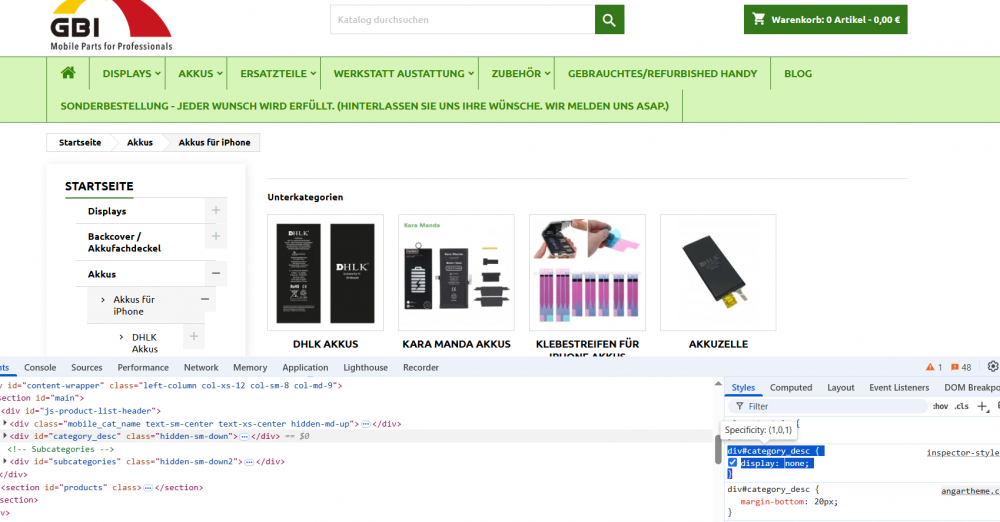Switch to the Network tab

(201, 367)
